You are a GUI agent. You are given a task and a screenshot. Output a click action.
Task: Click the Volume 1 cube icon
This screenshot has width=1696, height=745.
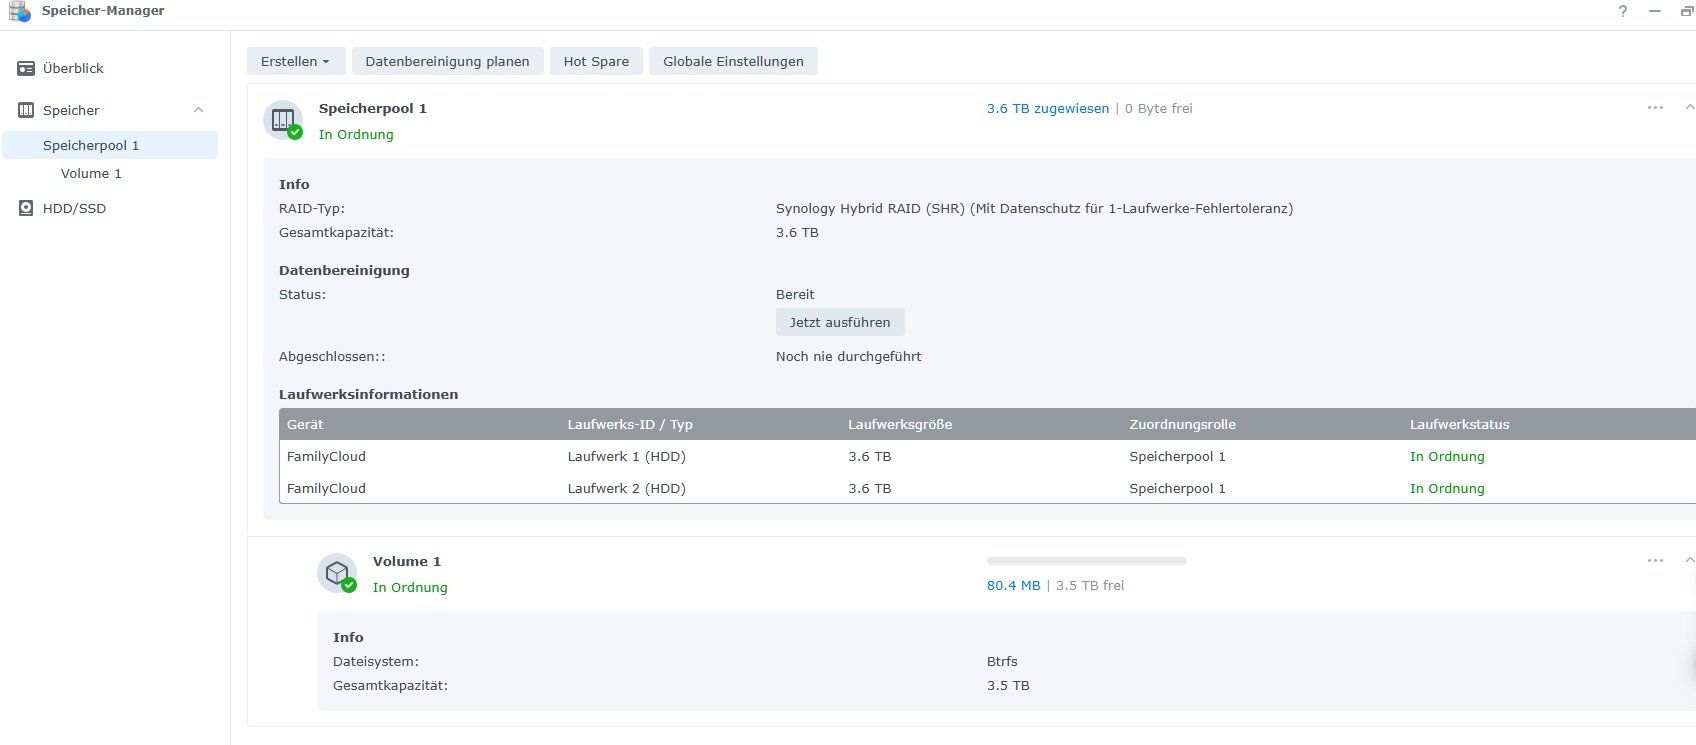(337, 574)
